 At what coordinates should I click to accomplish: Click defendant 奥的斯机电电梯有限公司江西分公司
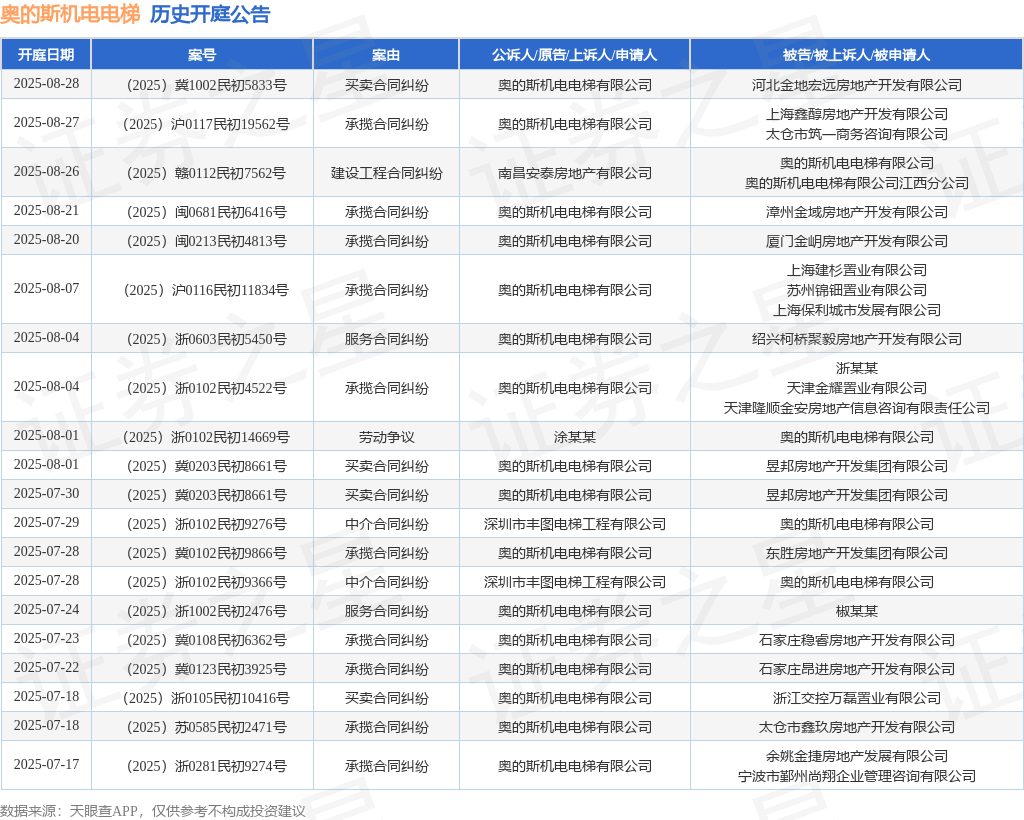pyautogui.click(x=857, y=183)
